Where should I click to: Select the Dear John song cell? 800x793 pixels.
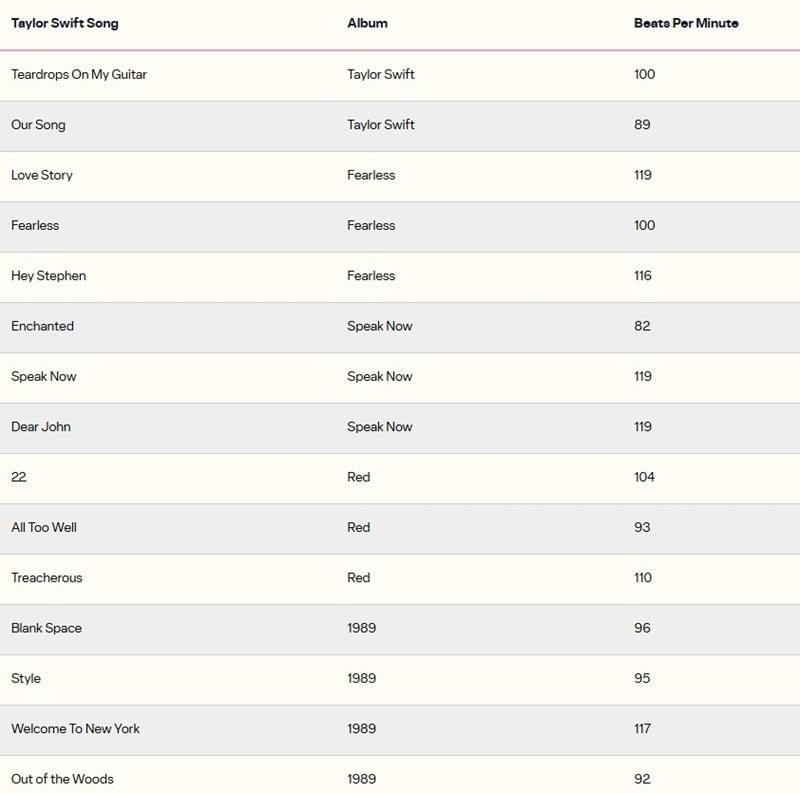[41, 427]
